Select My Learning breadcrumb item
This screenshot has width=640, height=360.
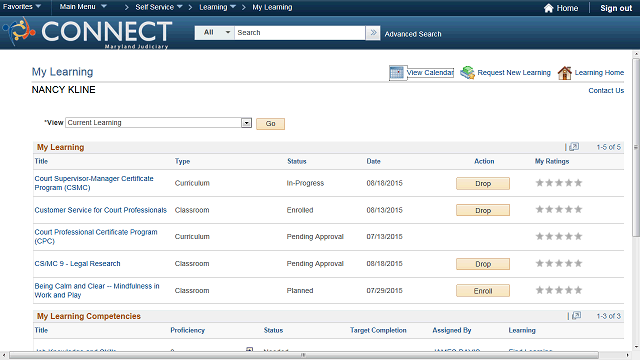tap(272, 7)
